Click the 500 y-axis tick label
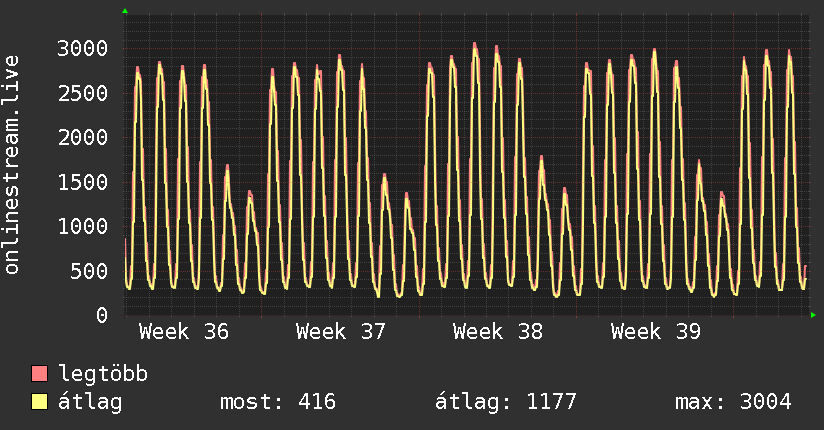This screenshot has height=430, width=824. 89,271
